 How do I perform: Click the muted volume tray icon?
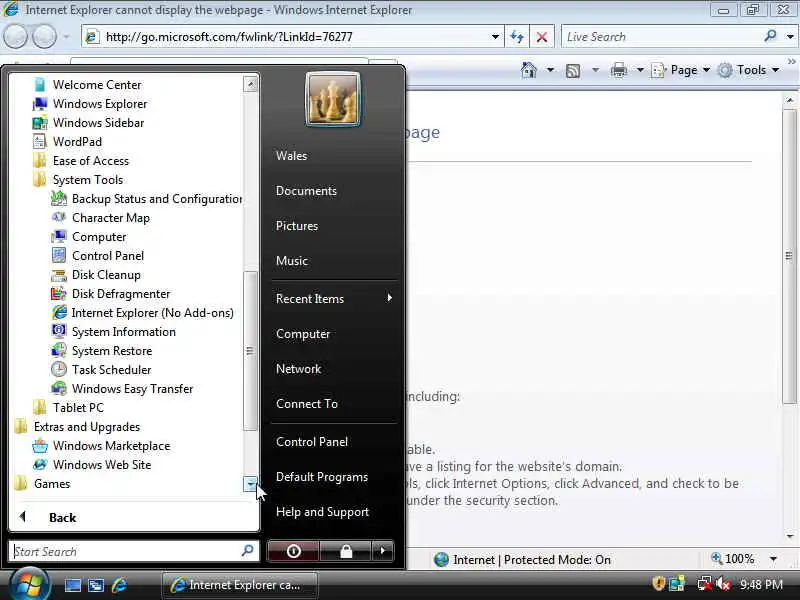tap(723, 583)
